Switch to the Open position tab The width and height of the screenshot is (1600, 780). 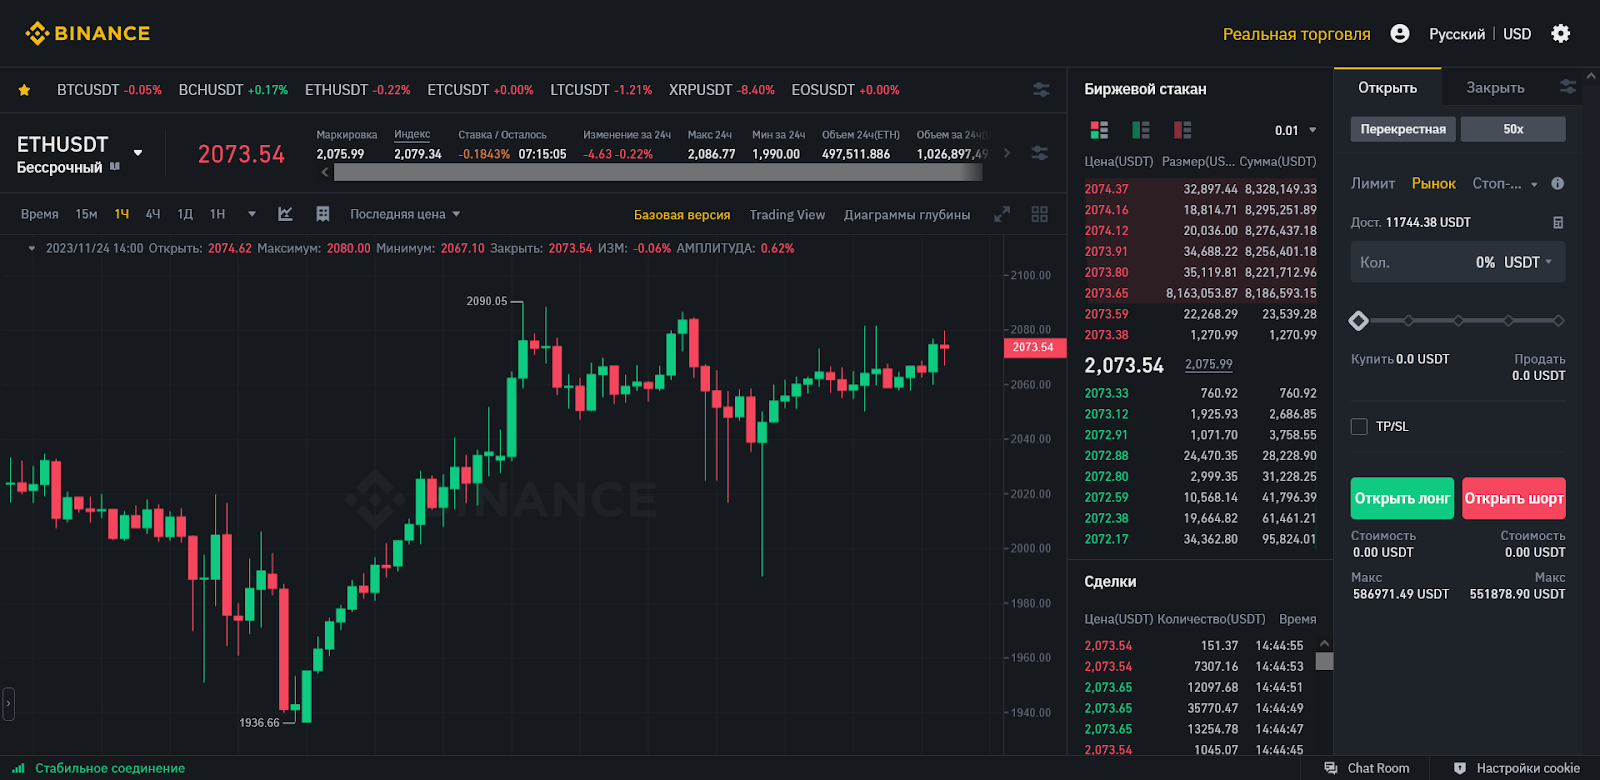pyautogui.click(x=1387, y=87)
